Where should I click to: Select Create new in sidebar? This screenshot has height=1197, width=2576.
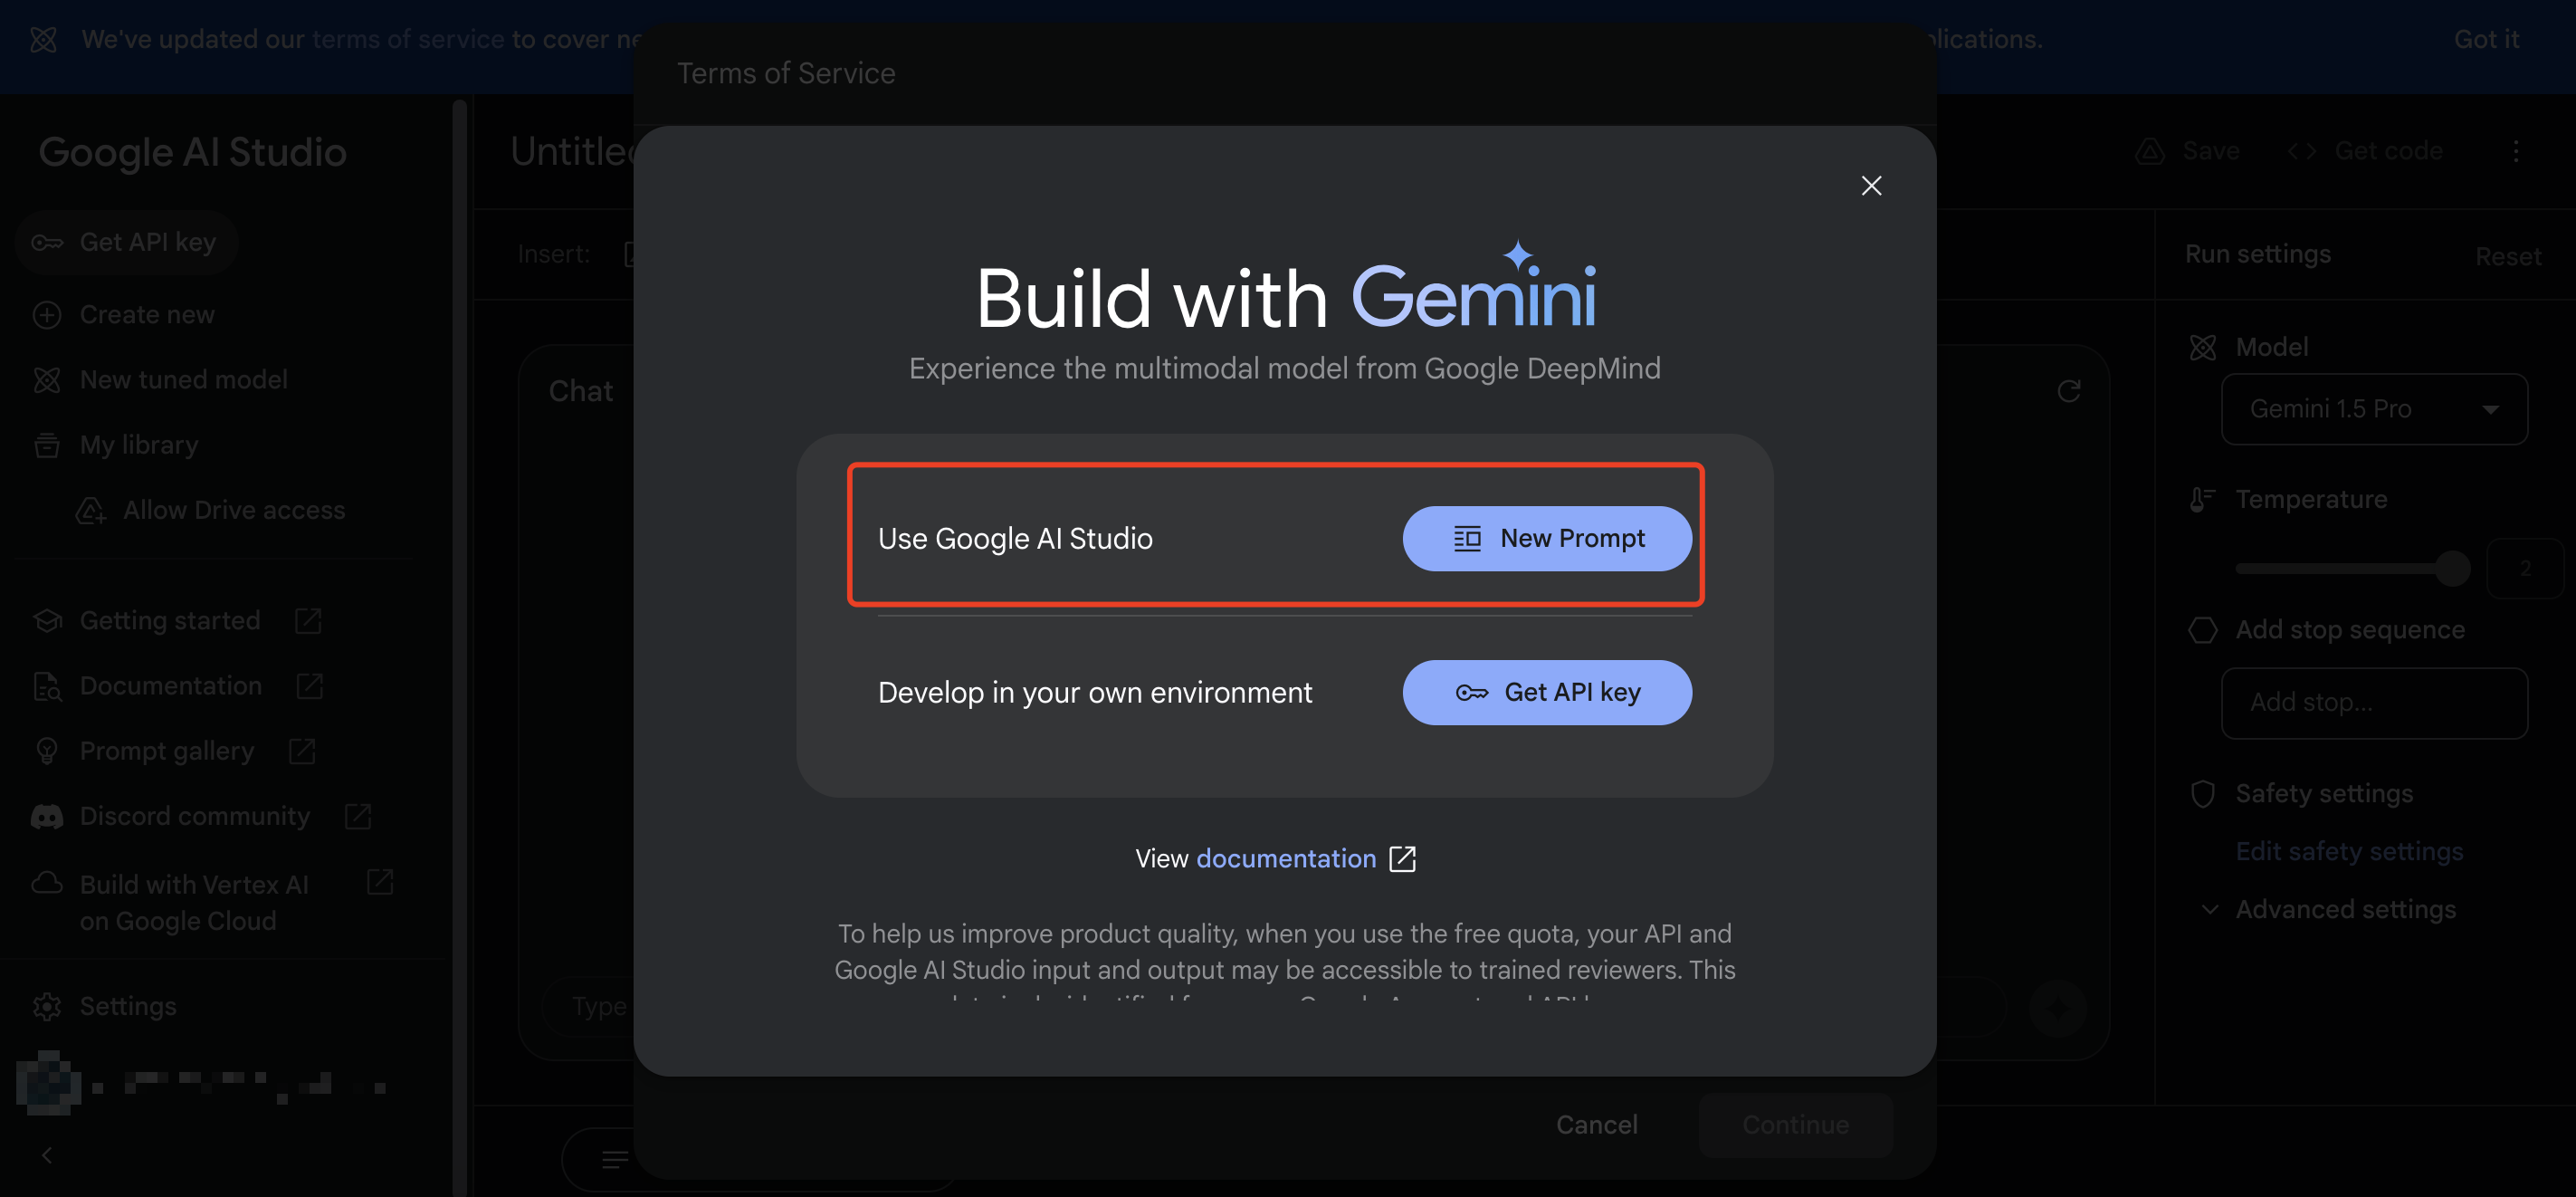pos(146,314)
